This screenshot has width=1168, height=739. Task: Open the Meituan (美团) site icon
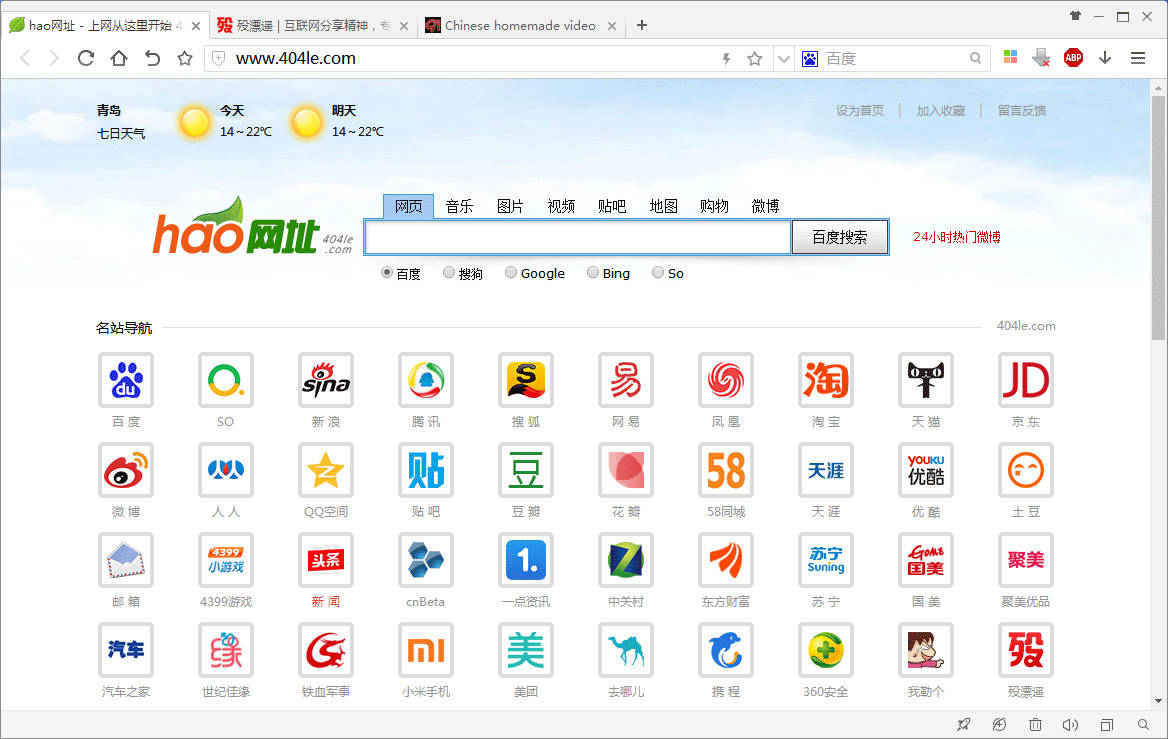pos(526,650)
